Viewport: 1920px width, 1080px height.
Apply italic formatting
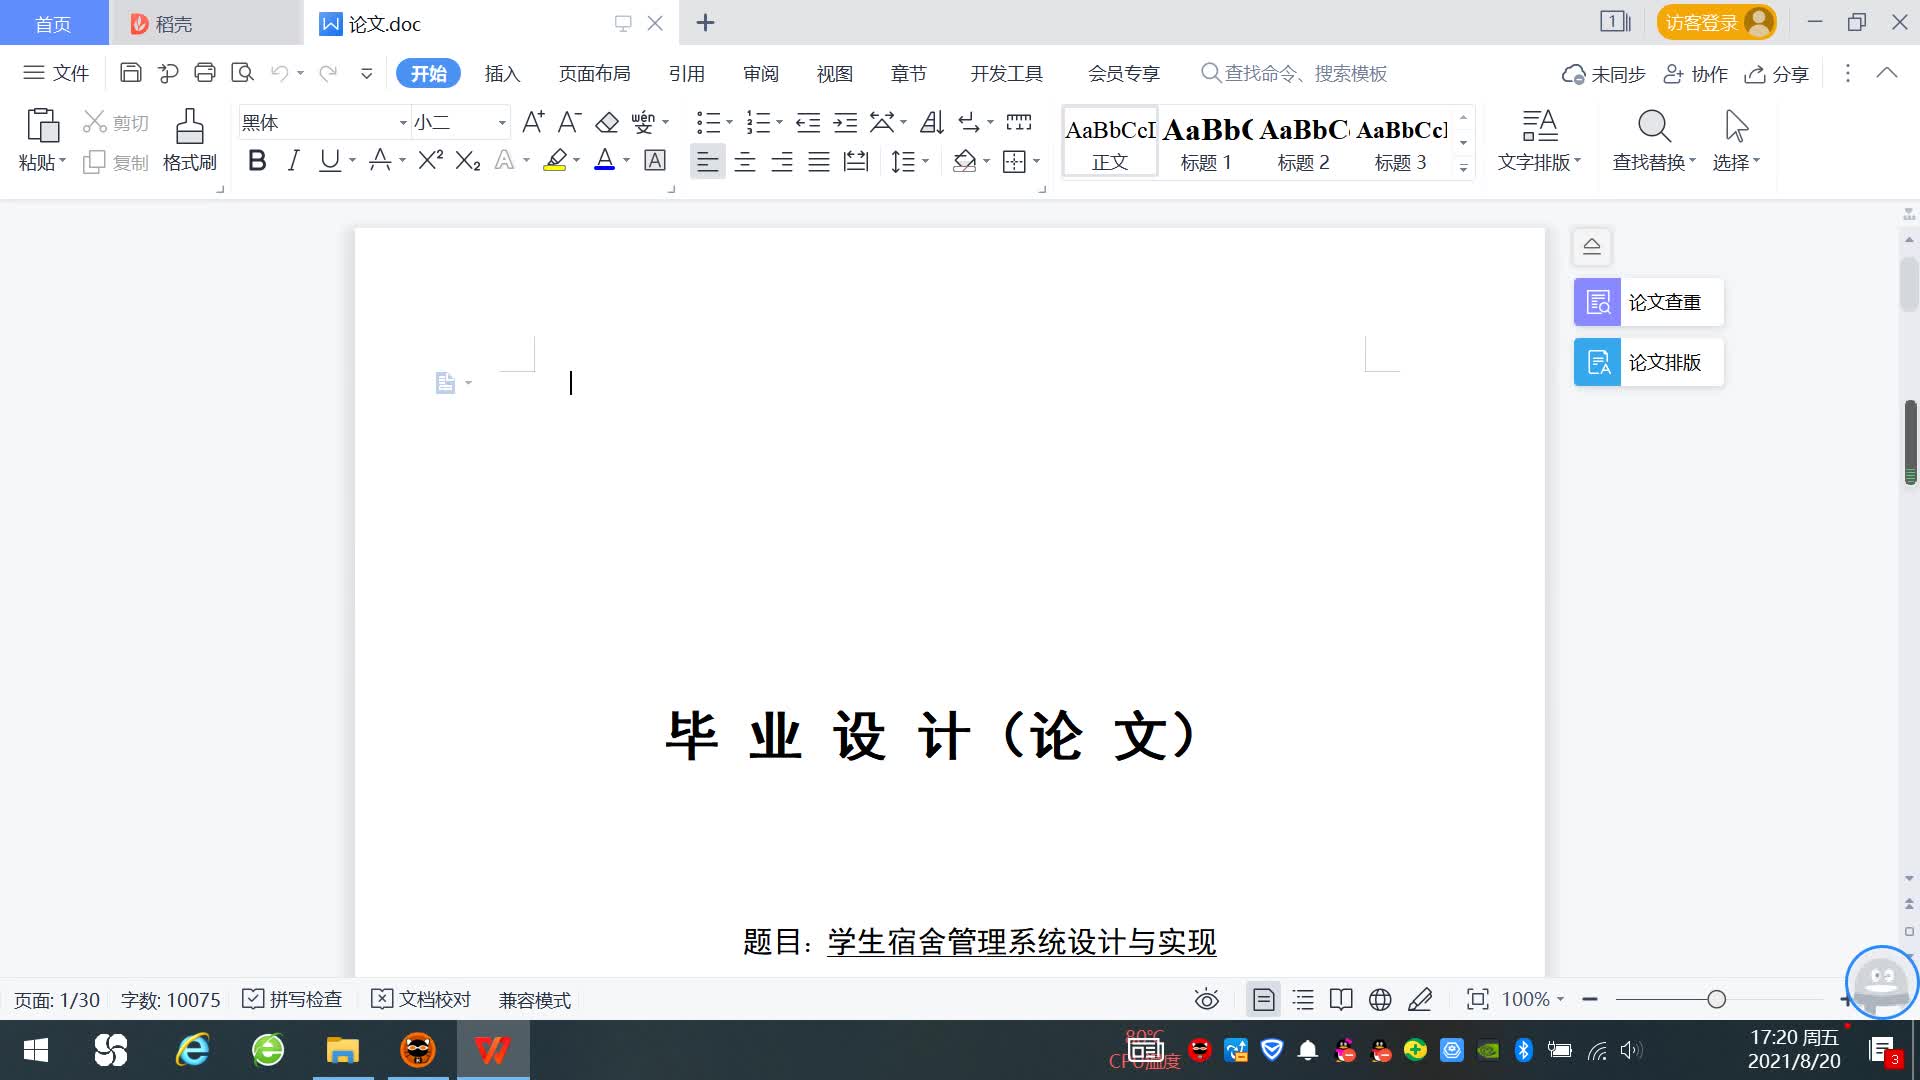[x=293, y=161]
